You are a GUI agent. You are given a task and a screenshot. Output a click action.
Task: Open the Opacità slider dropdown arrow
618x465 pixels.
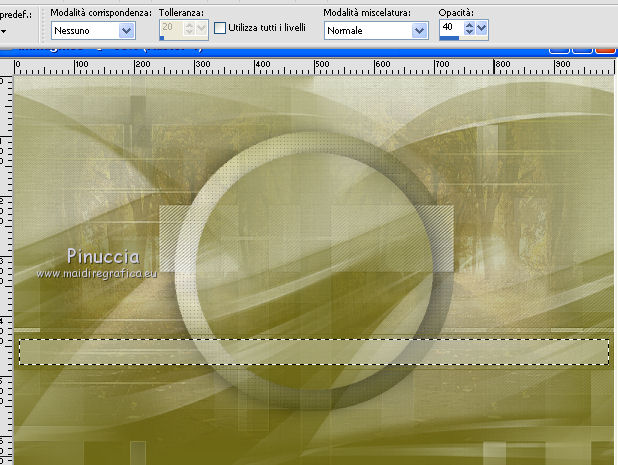482,28
